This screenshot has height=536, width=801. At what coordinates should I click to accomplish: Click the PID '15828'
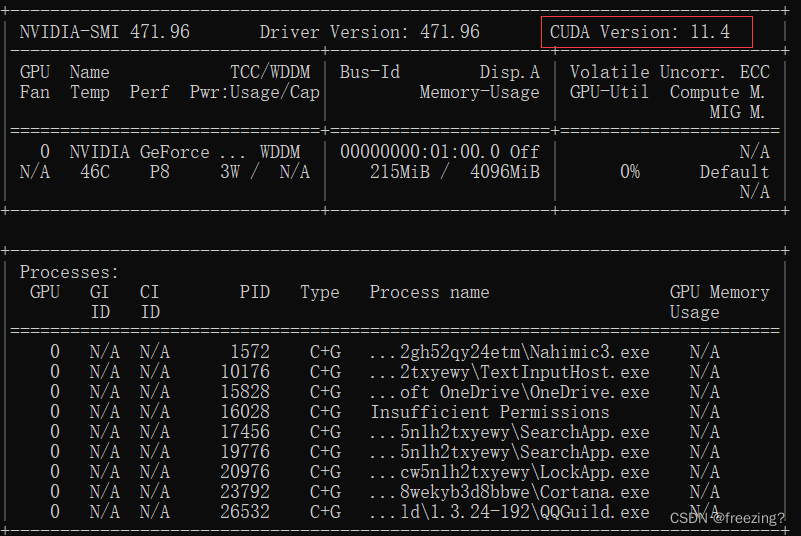coord(245,392)
